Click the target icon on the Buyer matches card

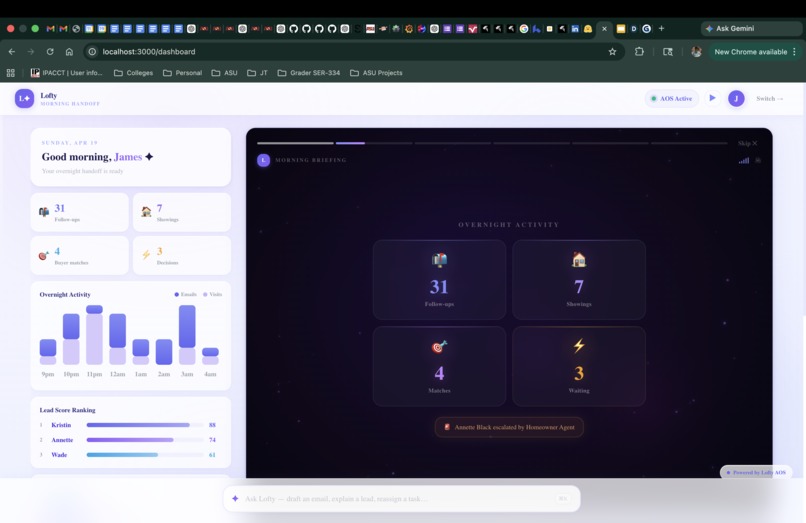point(44,255)
